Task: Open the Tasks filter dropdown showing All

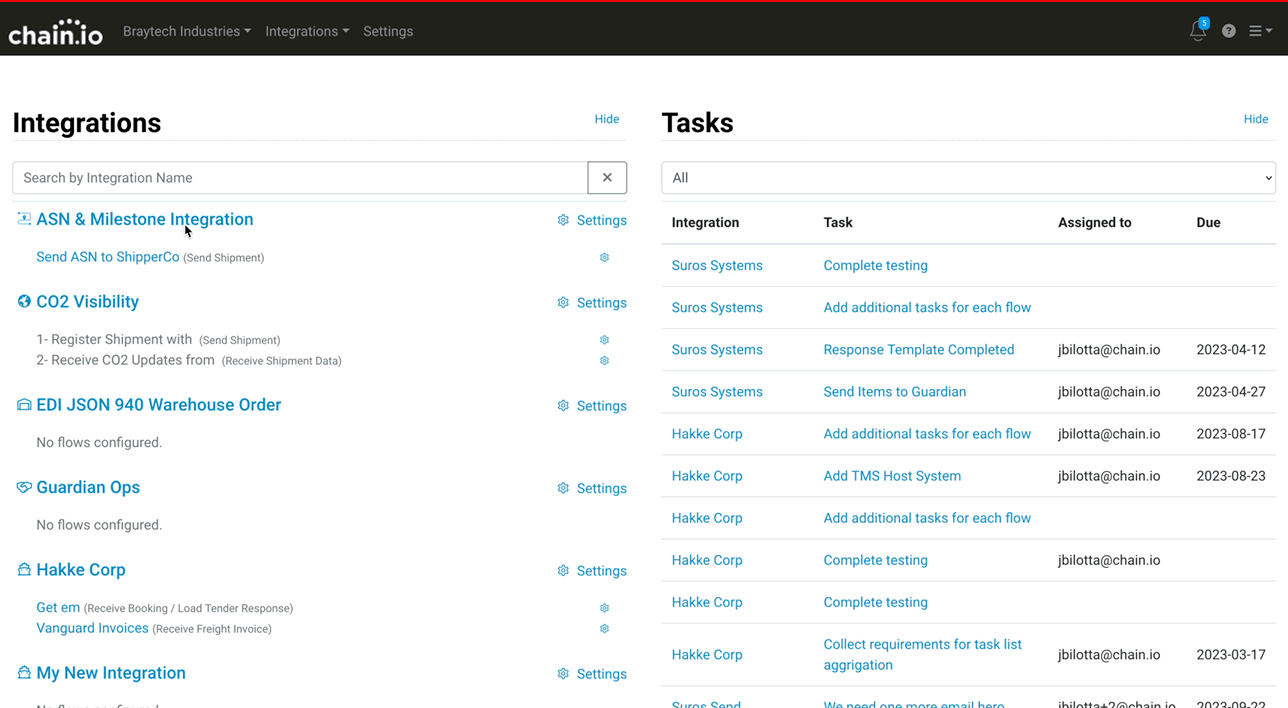Action: click(968, 178)
